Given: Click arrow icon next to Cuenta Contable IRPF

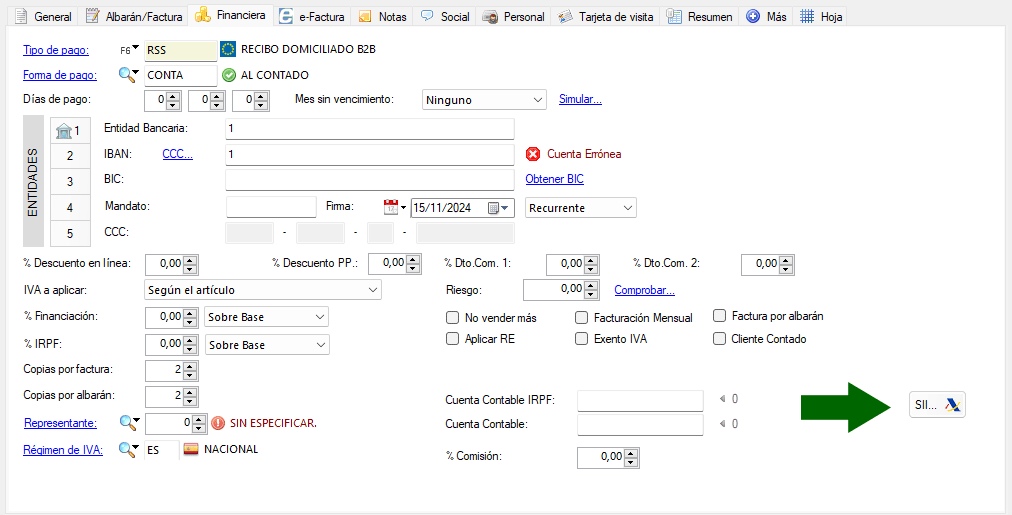Looking at the screenshot, I should tap(723, 399).
